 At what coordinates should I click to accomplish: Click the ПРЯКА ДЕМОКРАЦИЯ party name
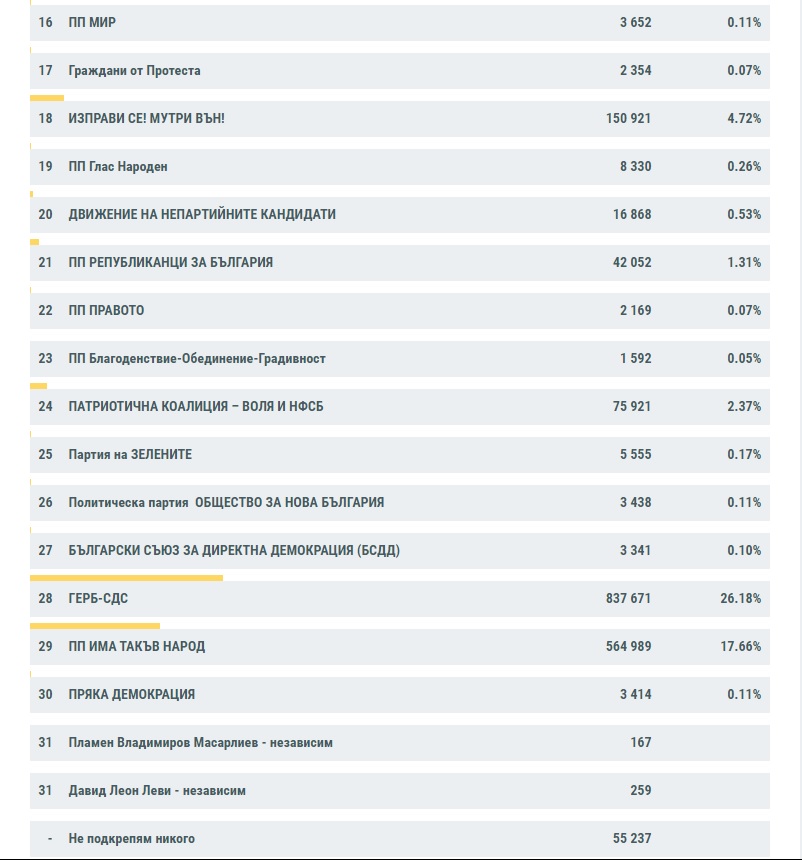coord(131,694)
